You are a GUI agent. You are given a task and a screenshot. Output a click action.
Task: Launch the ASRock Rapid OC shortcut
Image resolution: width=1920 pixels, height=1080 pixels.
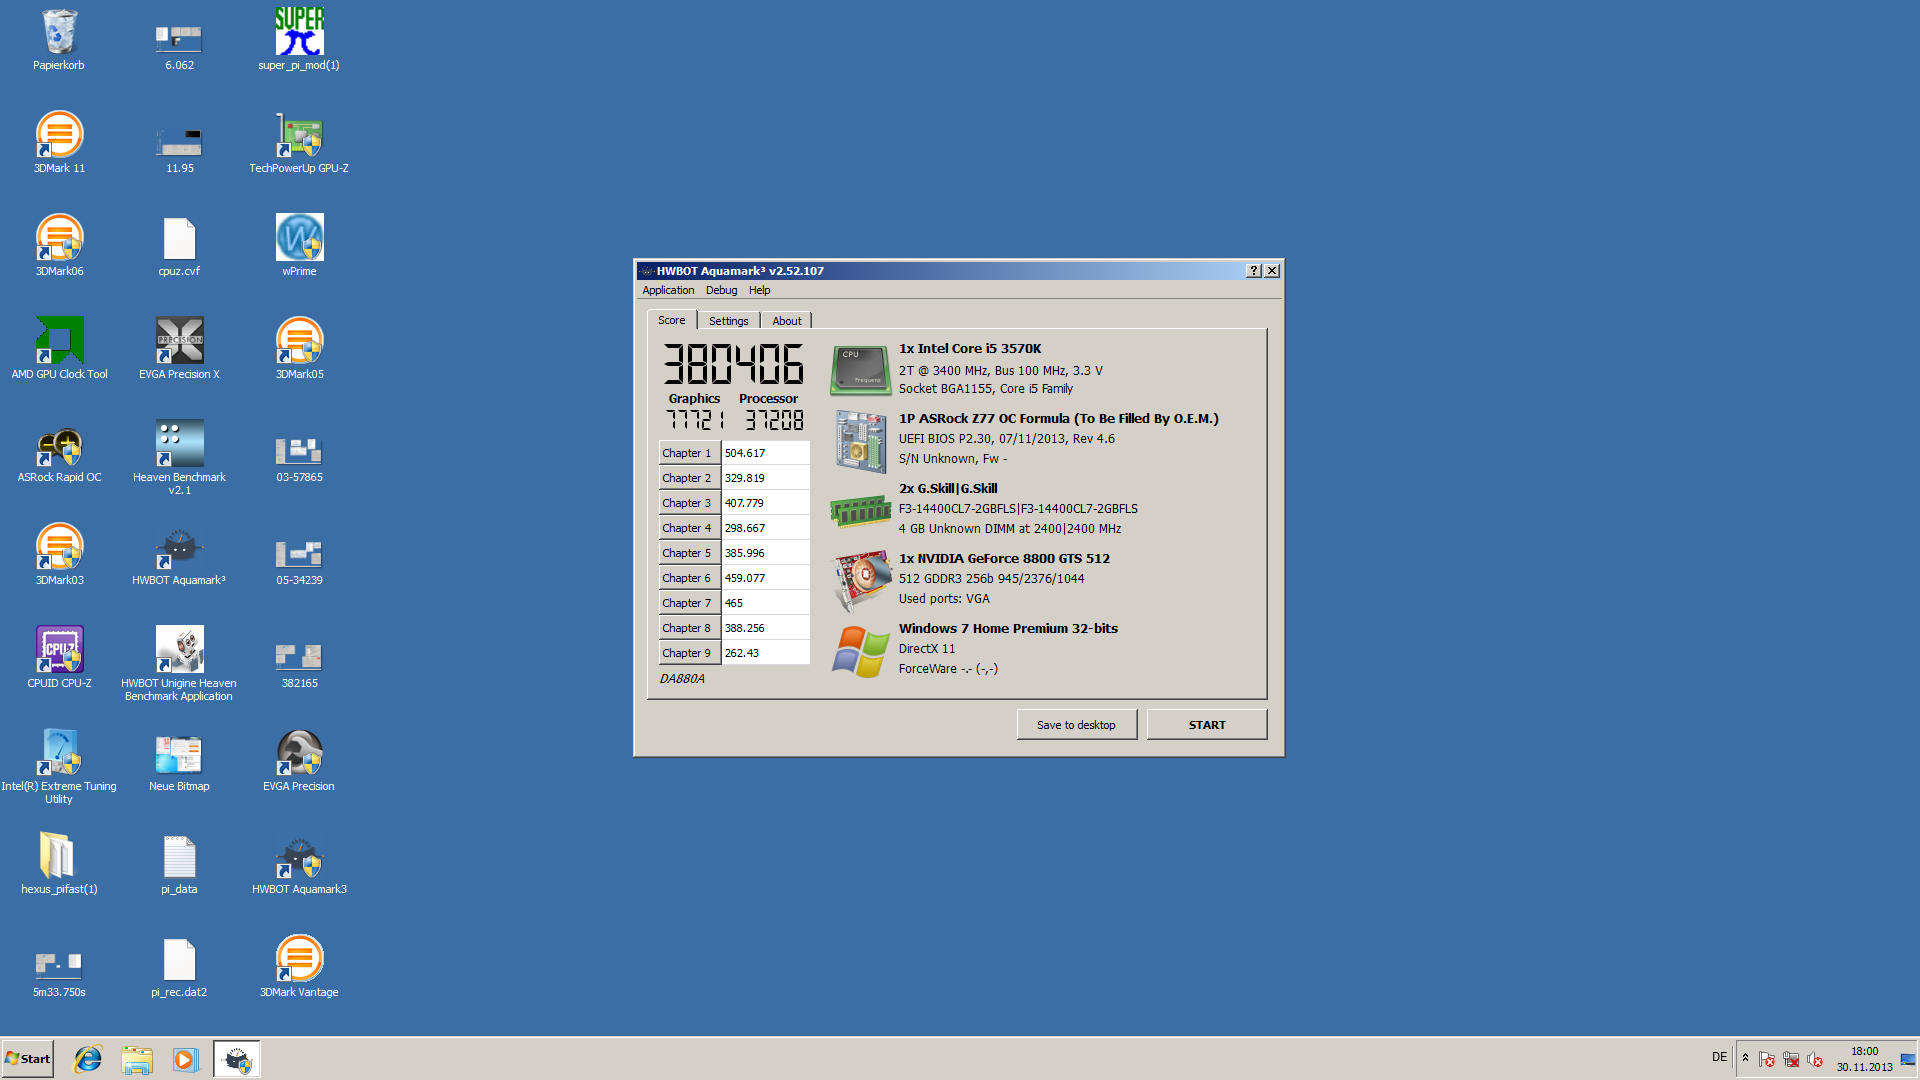[59, 452]
